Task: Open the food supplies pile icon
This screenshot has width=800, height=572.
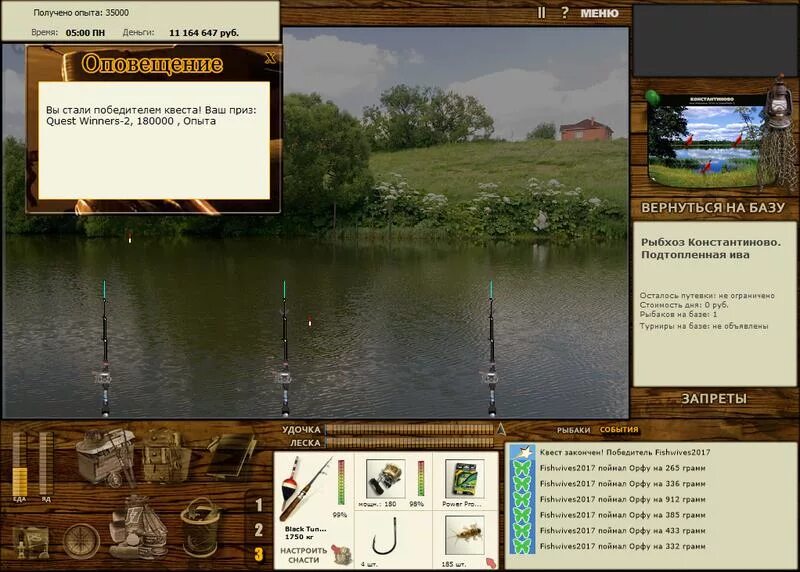Action: pos(138,528)
